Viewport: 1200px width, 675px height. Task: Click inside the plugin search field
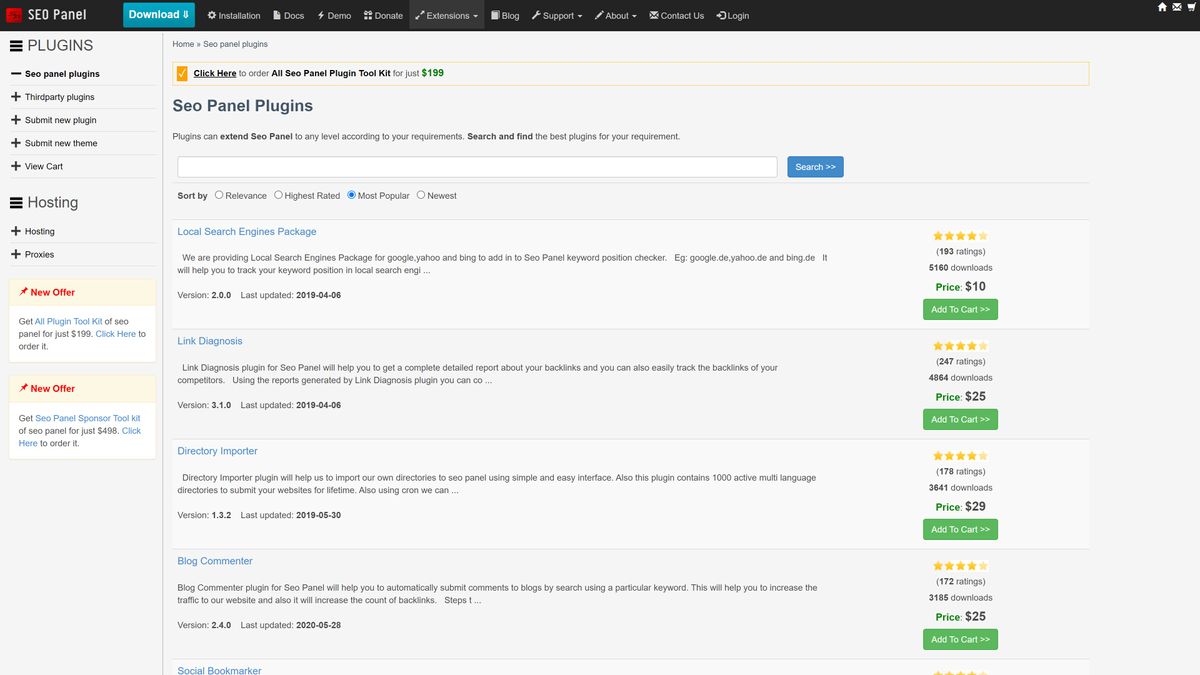pos(477,166)
